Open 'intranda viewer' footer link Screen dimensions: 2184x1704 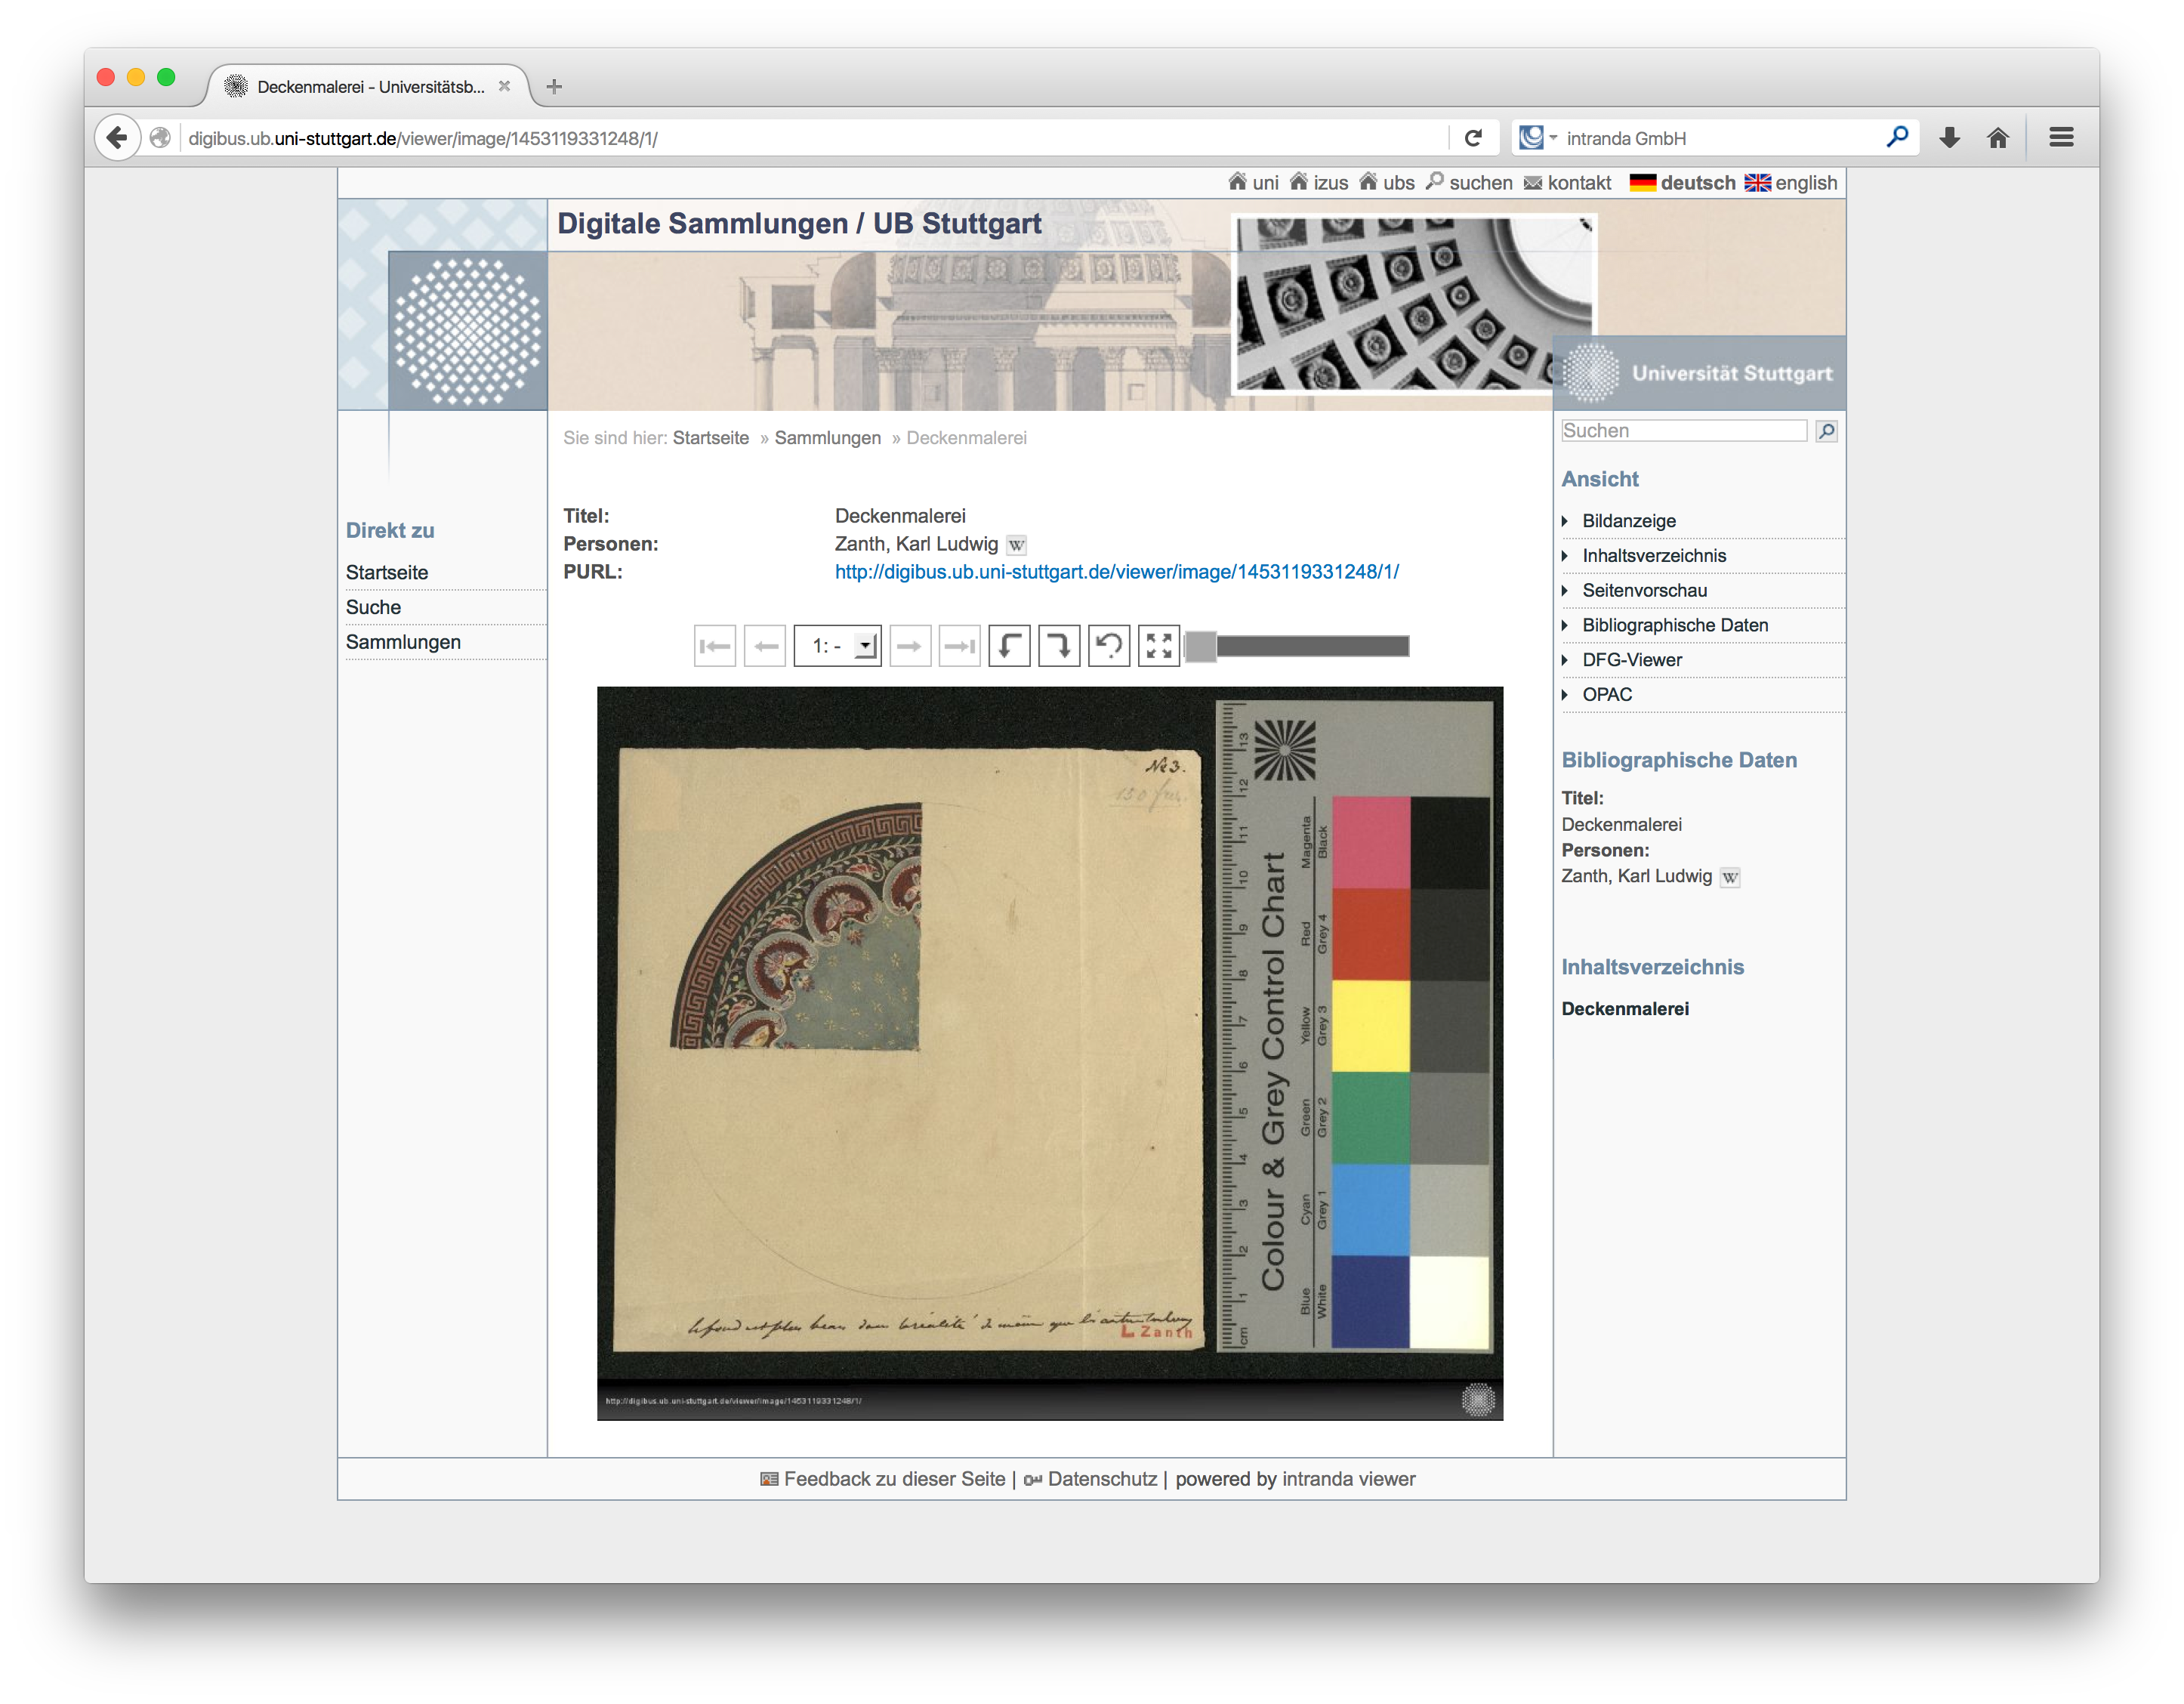(1348, 1479)
